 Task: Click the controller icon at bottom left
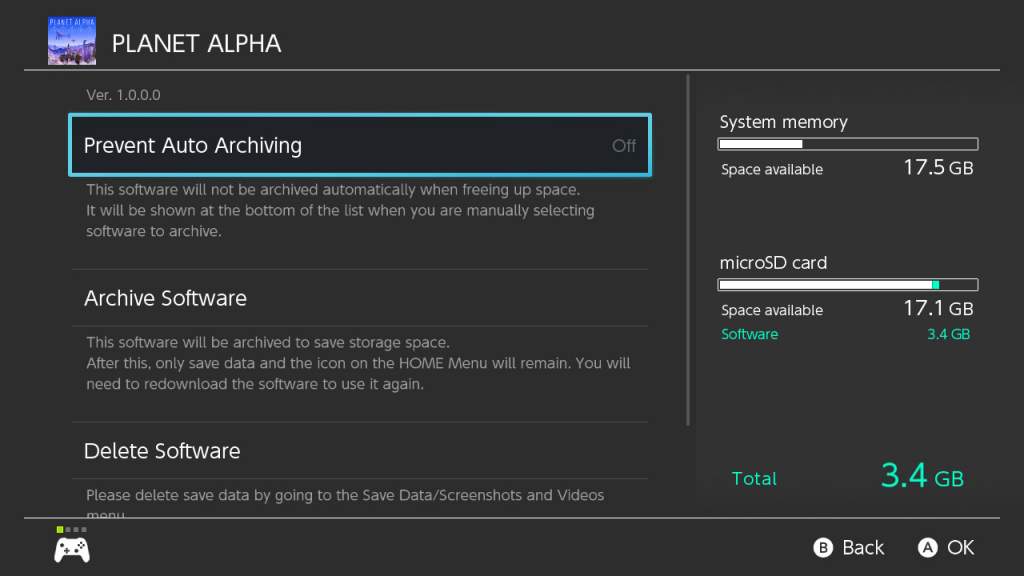(x=72, y=551)
